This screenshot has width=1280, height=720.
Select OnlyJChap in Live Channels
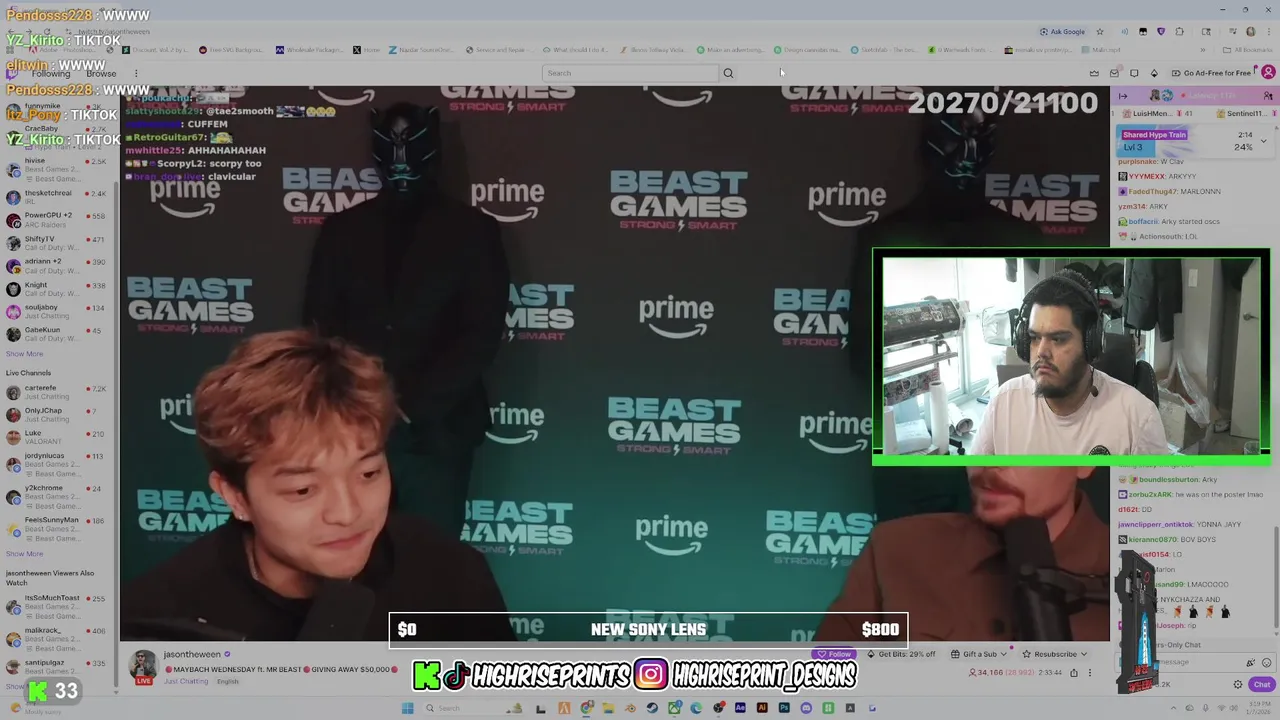tap(58, 415)
